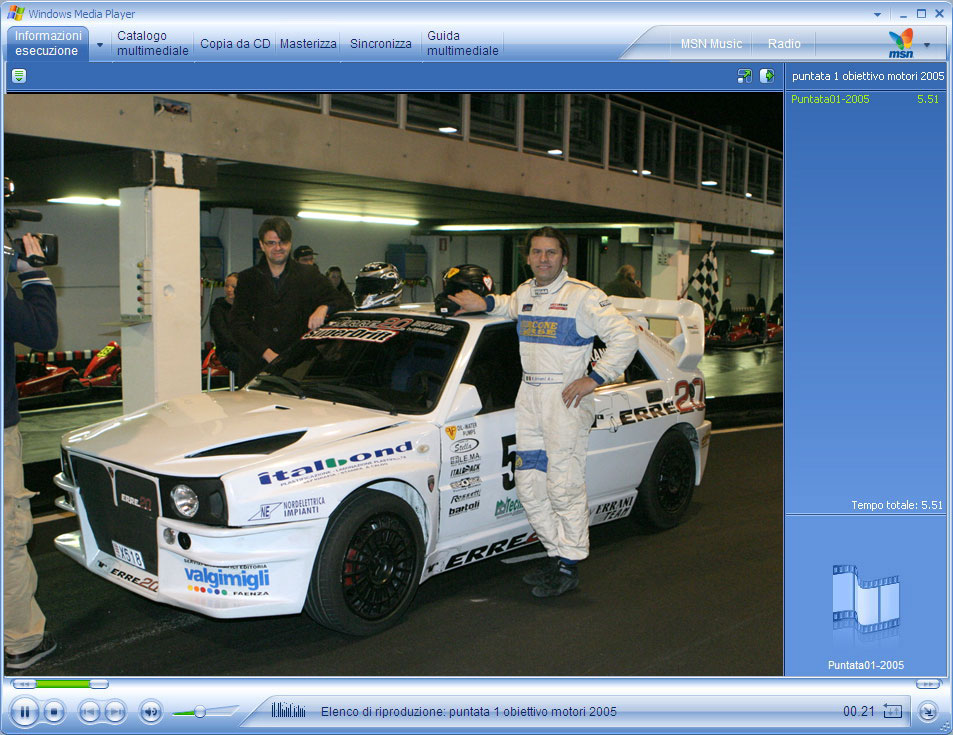Toggle the playlist pane with green arrow icon

[x=767, y=76]
